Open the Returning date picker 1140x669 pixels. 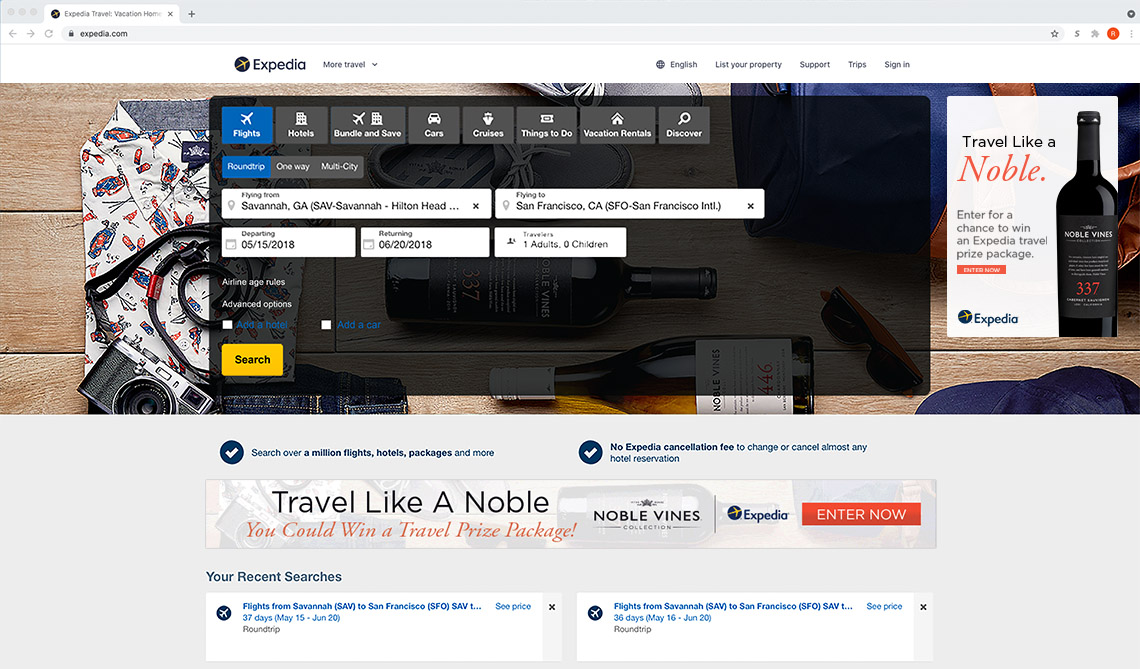[425, 242]
